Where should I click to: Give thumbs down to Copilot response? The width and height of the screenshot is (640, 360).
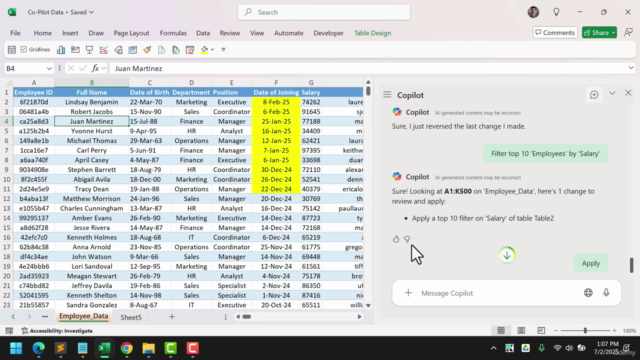(407, 239)
